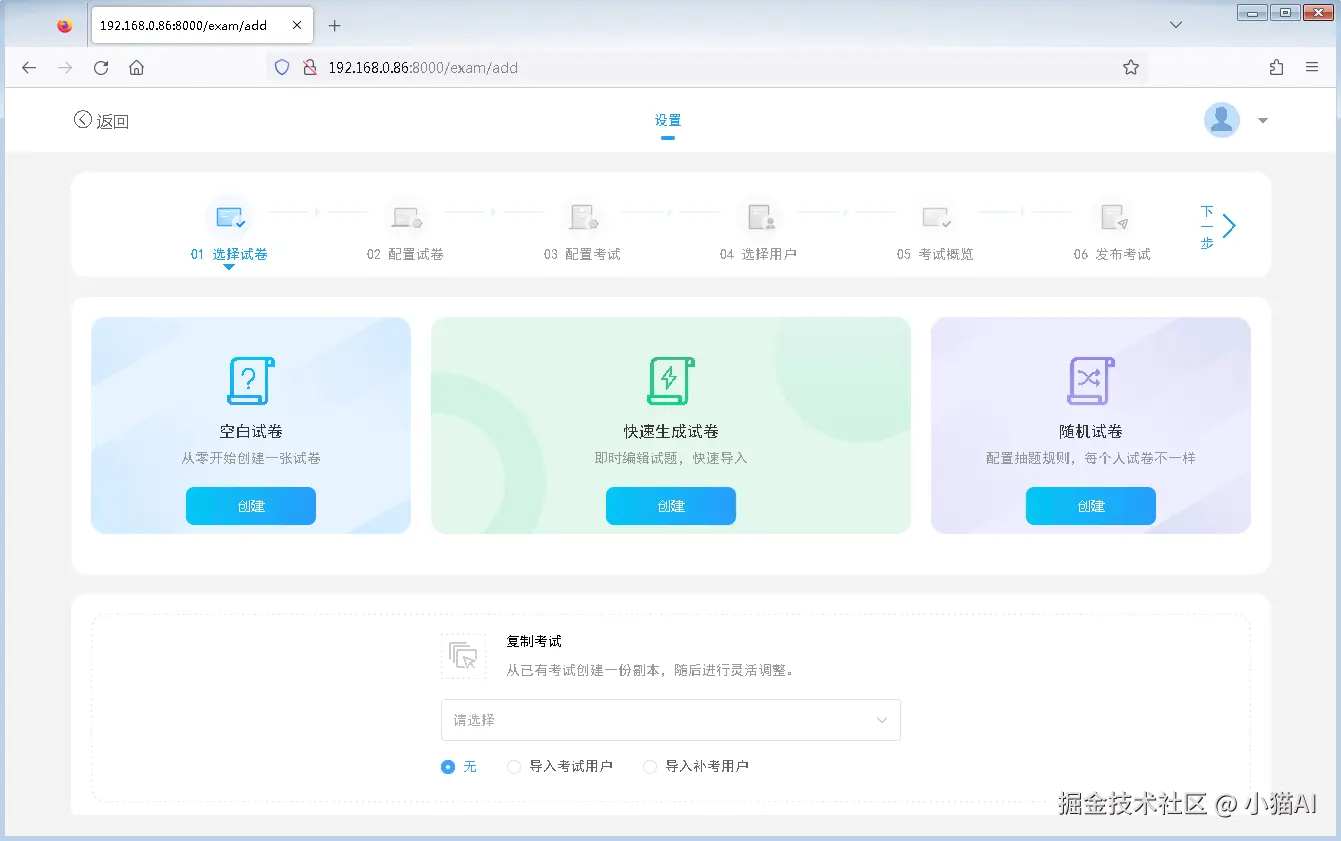Expand the 请选择 exam dropdown

(670, 719)
